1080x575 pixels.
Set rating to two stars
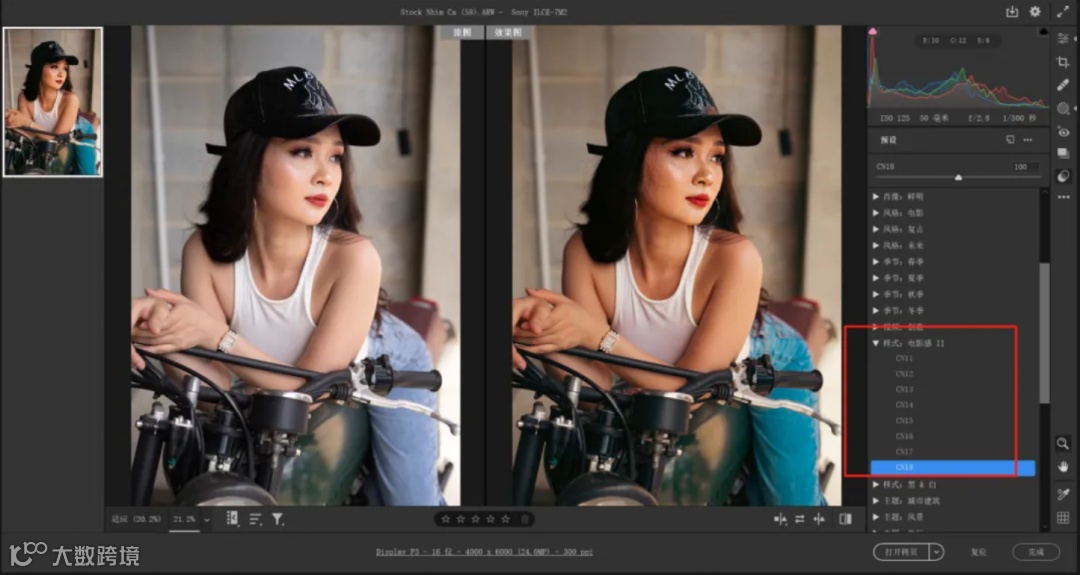tap(461, 519)
